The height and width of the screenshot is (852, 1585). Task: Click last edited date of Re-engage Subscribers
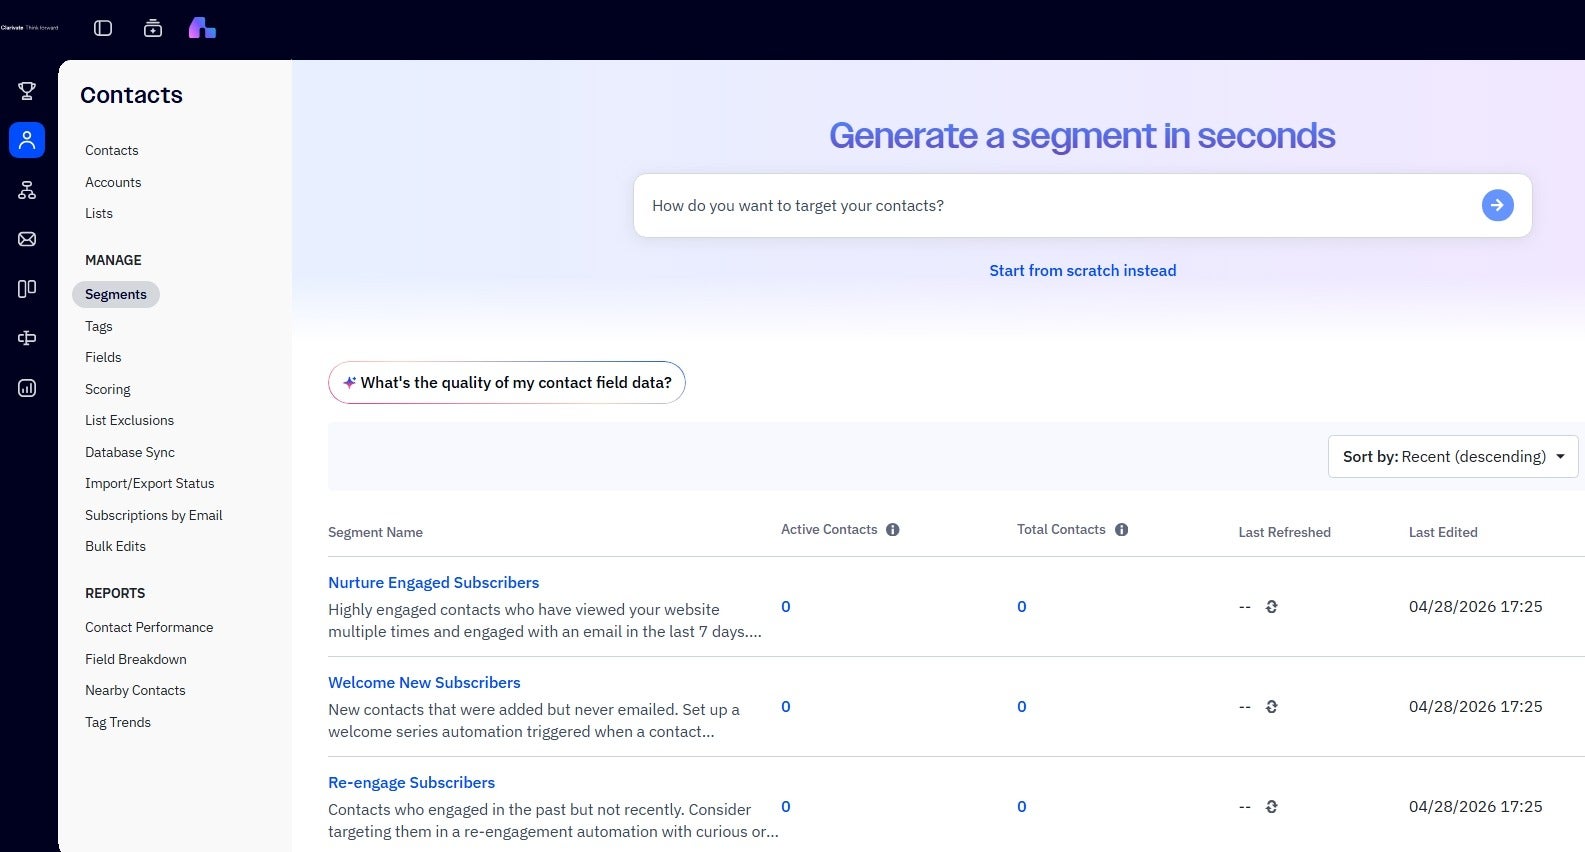click(x=1475, y=806)
